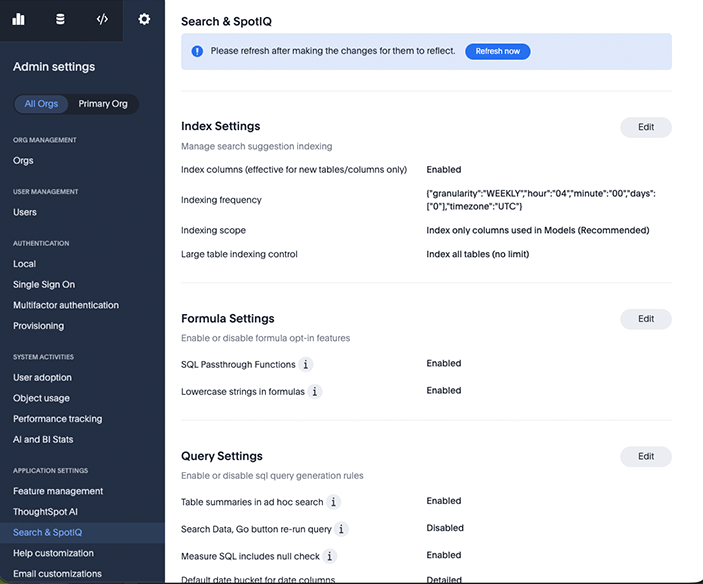Select Search & SpotIQ in sidebar
The width and height of the screenshot is (703, 584).
(82, 532)
